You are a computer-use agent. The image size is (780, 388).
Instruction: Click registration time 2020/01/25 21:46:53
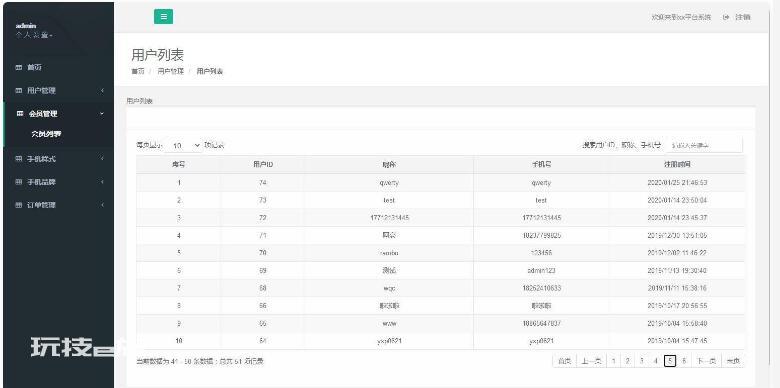click(x=677, y=183)
